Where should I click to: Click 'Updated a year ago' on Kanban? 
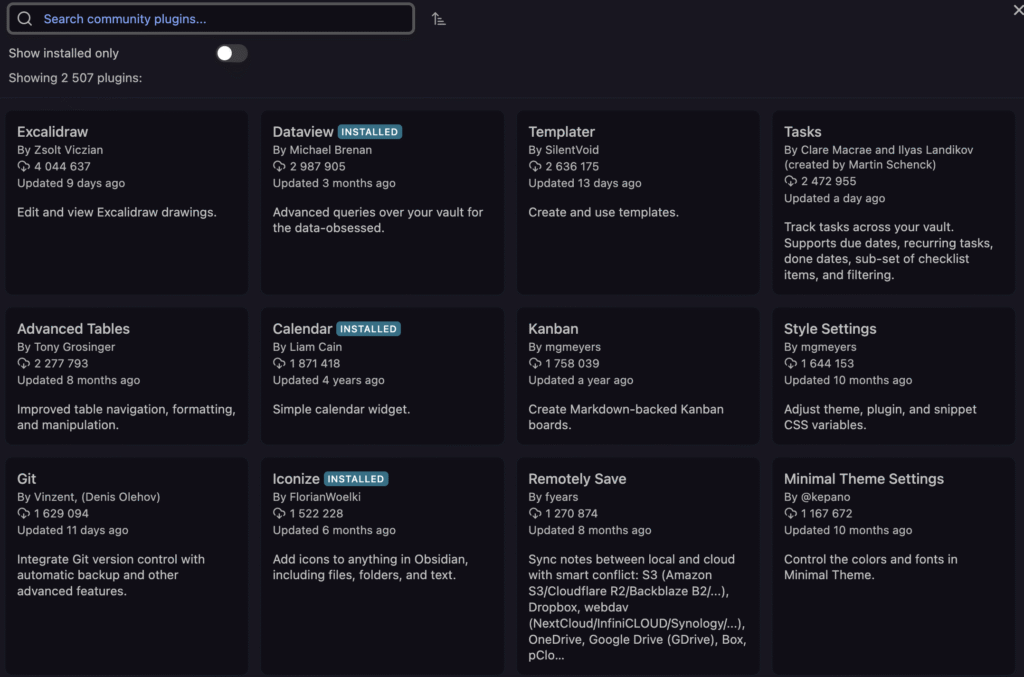pos(581,381)
